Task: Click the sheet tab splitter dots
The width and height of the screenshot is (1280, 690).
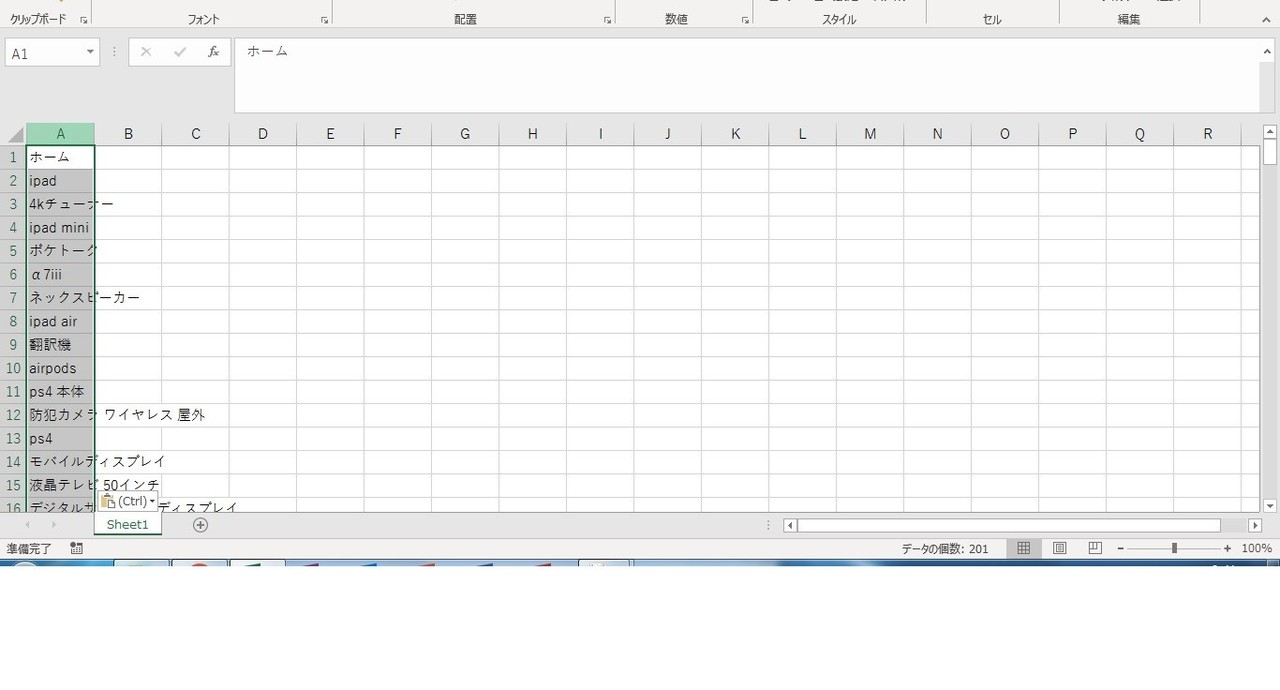Action: (768, 525)
